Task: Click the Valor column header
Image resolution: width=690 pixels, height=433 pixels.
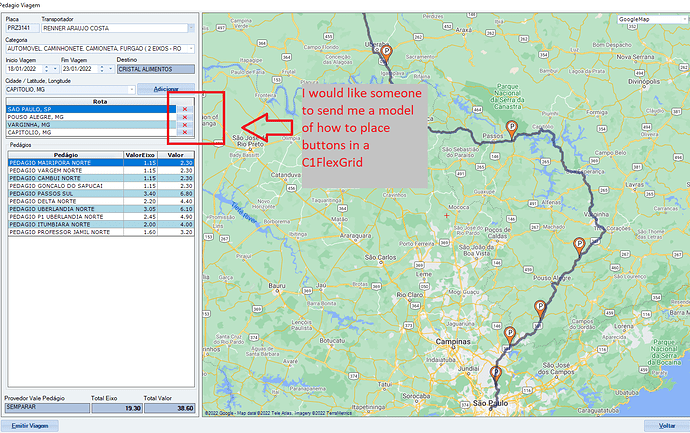Action: 176,155
